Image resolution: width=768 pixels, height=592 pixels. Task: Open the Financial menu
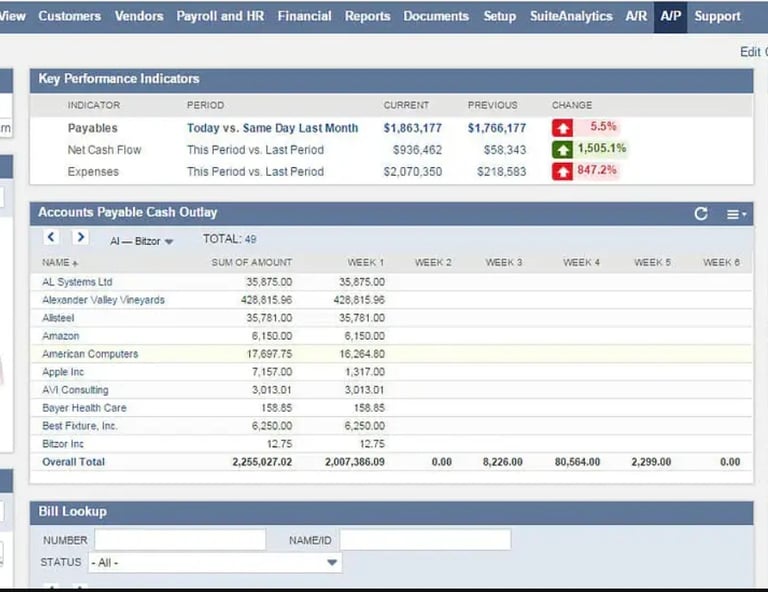pos(304,16)
